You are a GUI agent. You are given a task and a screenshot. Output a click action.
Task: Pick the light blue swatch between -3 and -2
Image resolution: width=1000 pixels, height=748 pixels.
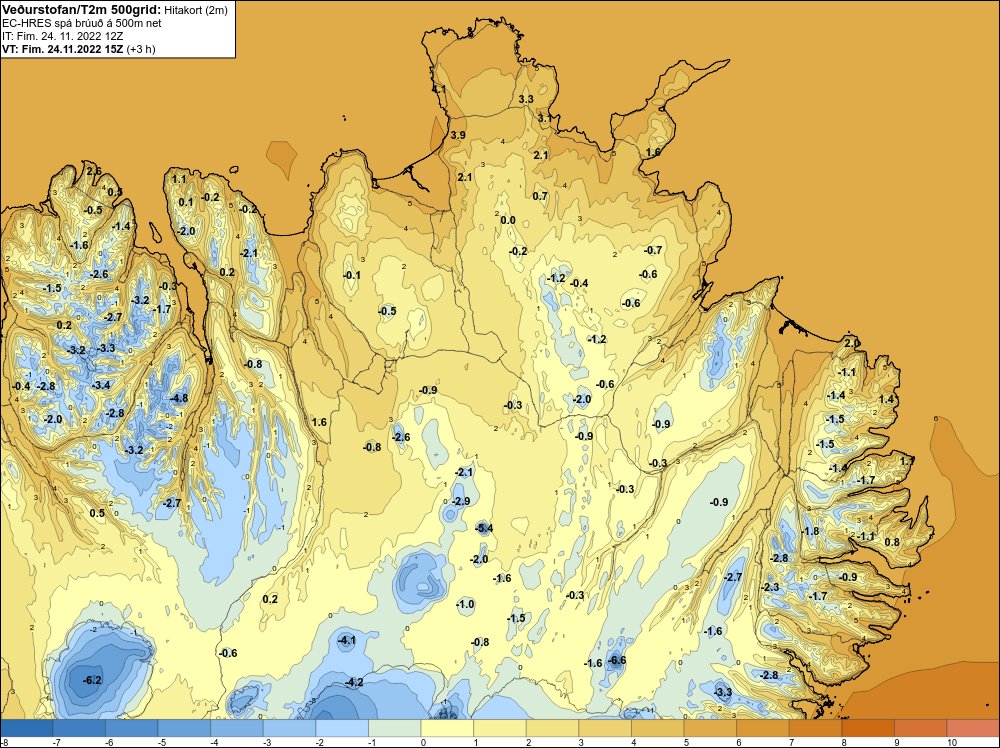[x=290, y=728]
